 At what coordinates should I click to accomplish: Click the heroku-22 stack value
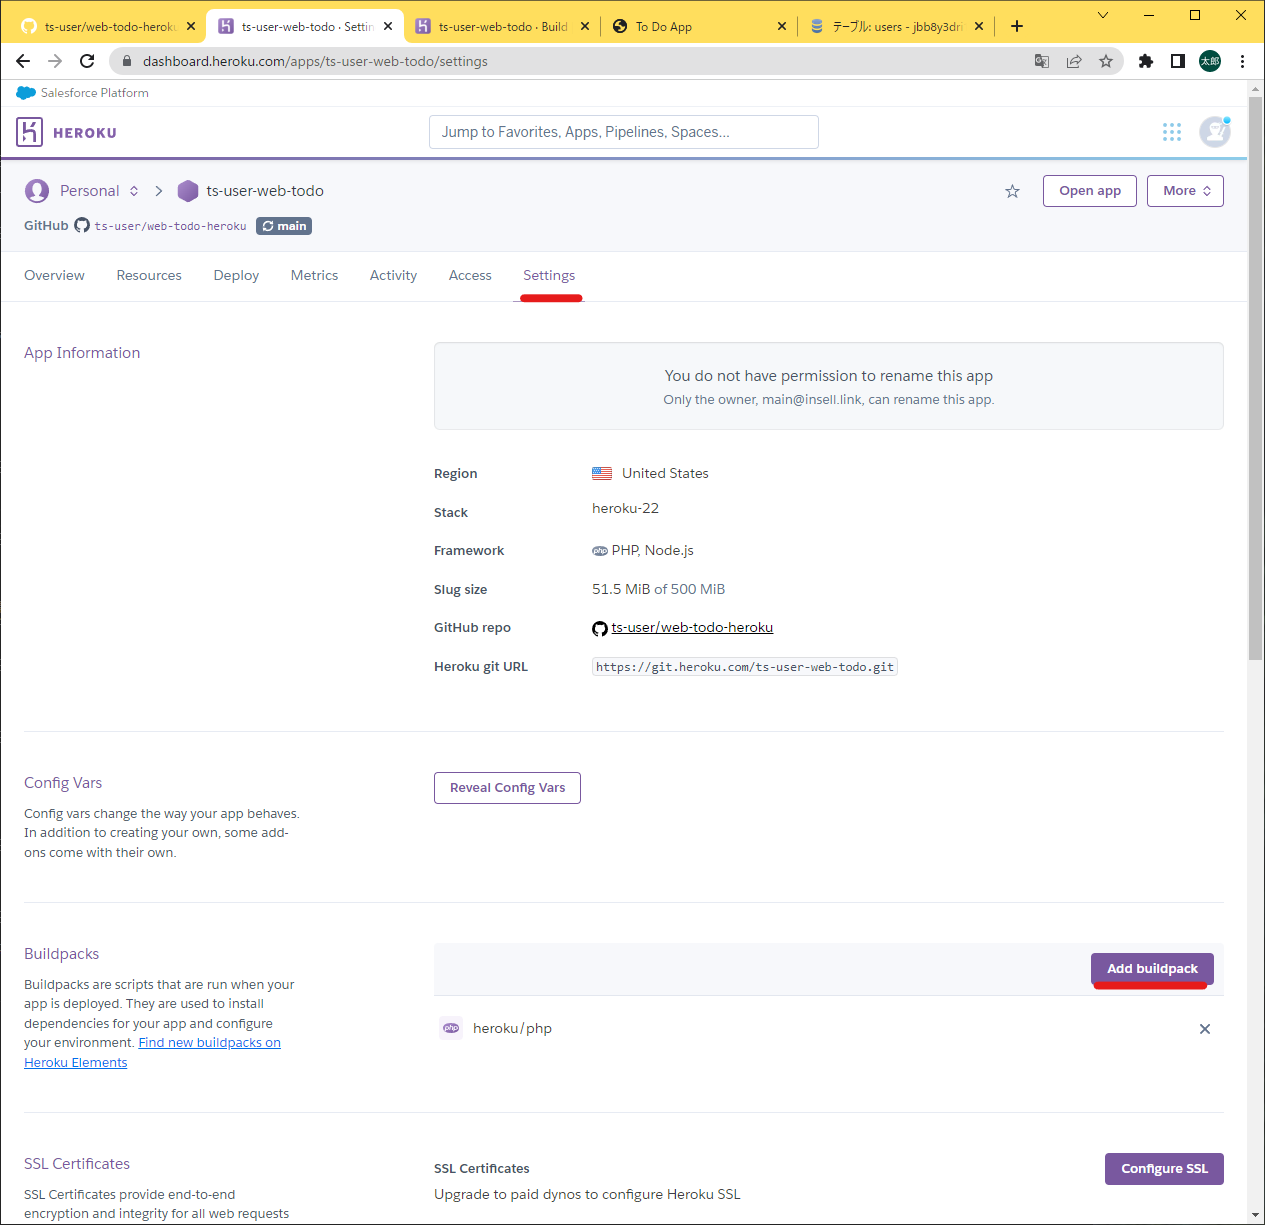coord(625,508)
